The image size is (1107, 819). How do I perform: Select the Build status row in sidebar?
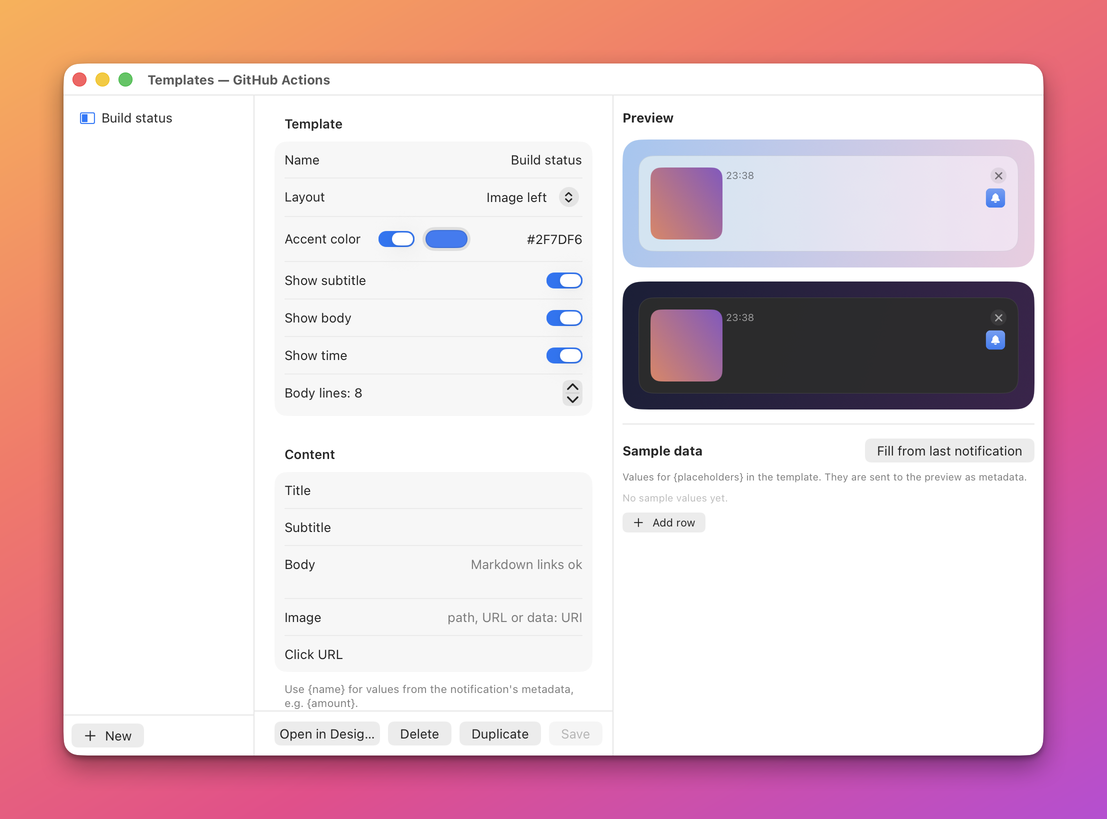pos(159,118)
